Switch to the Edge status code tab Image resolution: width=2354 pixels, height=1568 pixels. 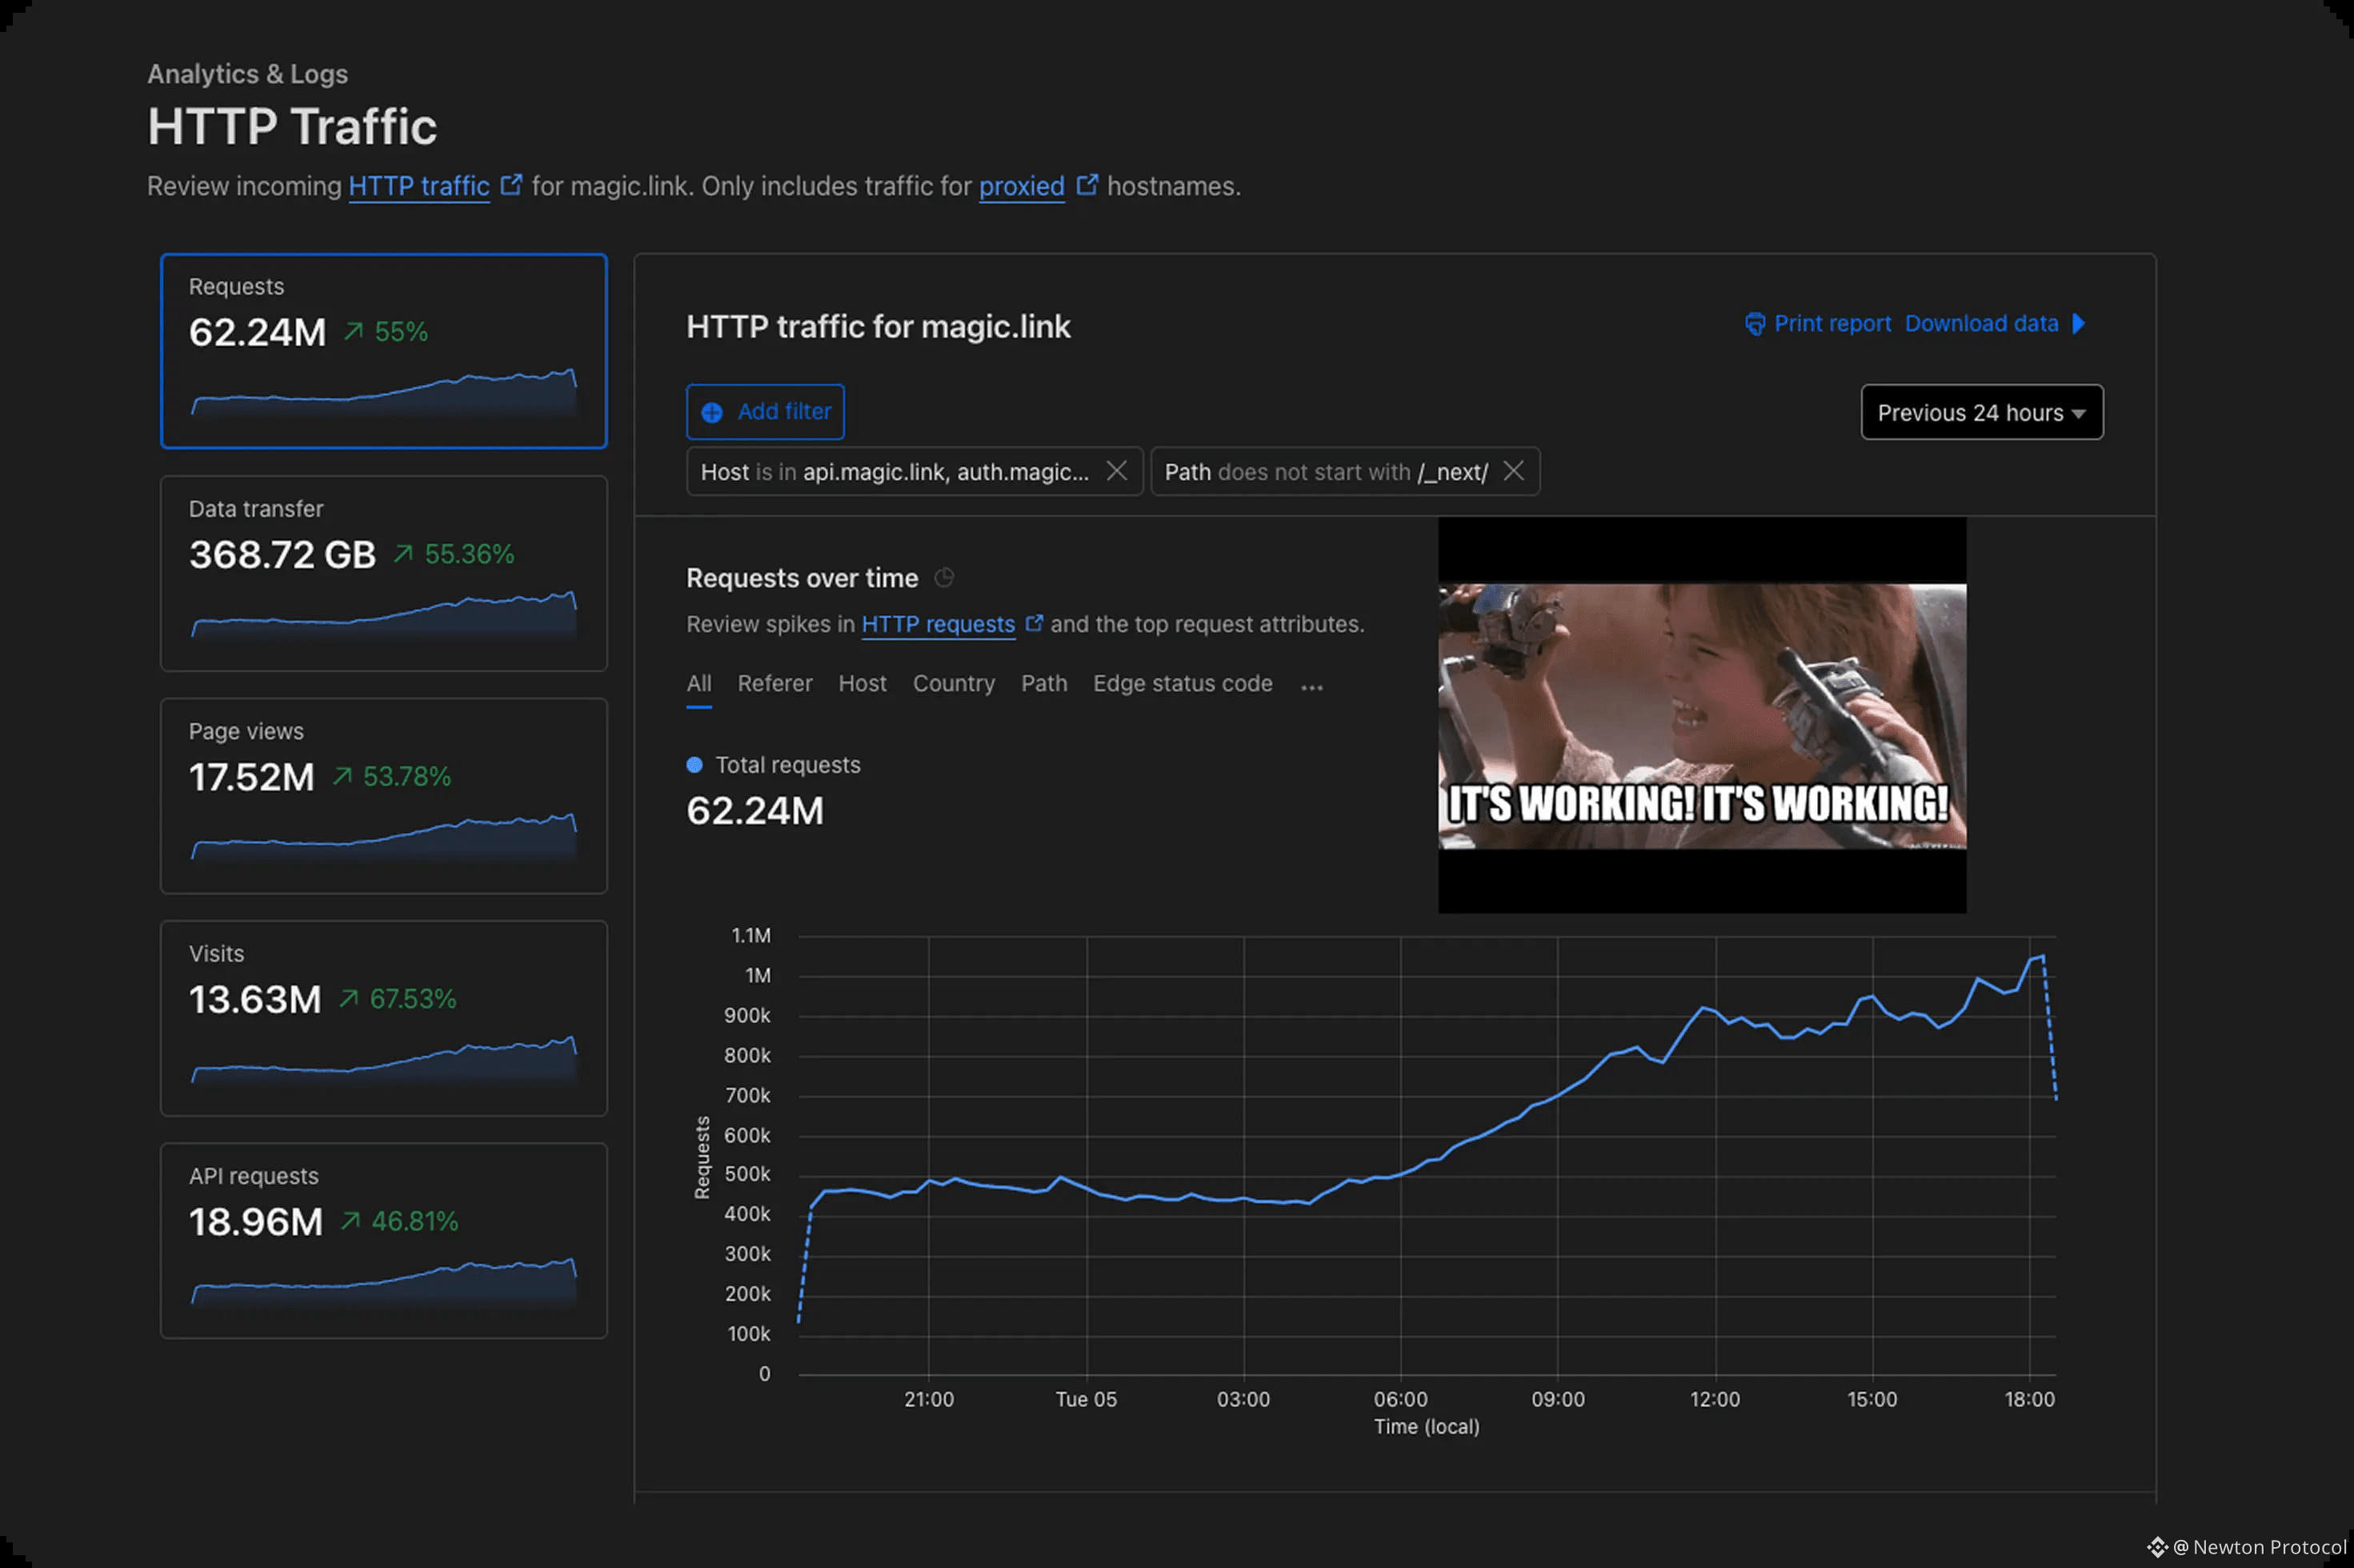point(1182,684)
